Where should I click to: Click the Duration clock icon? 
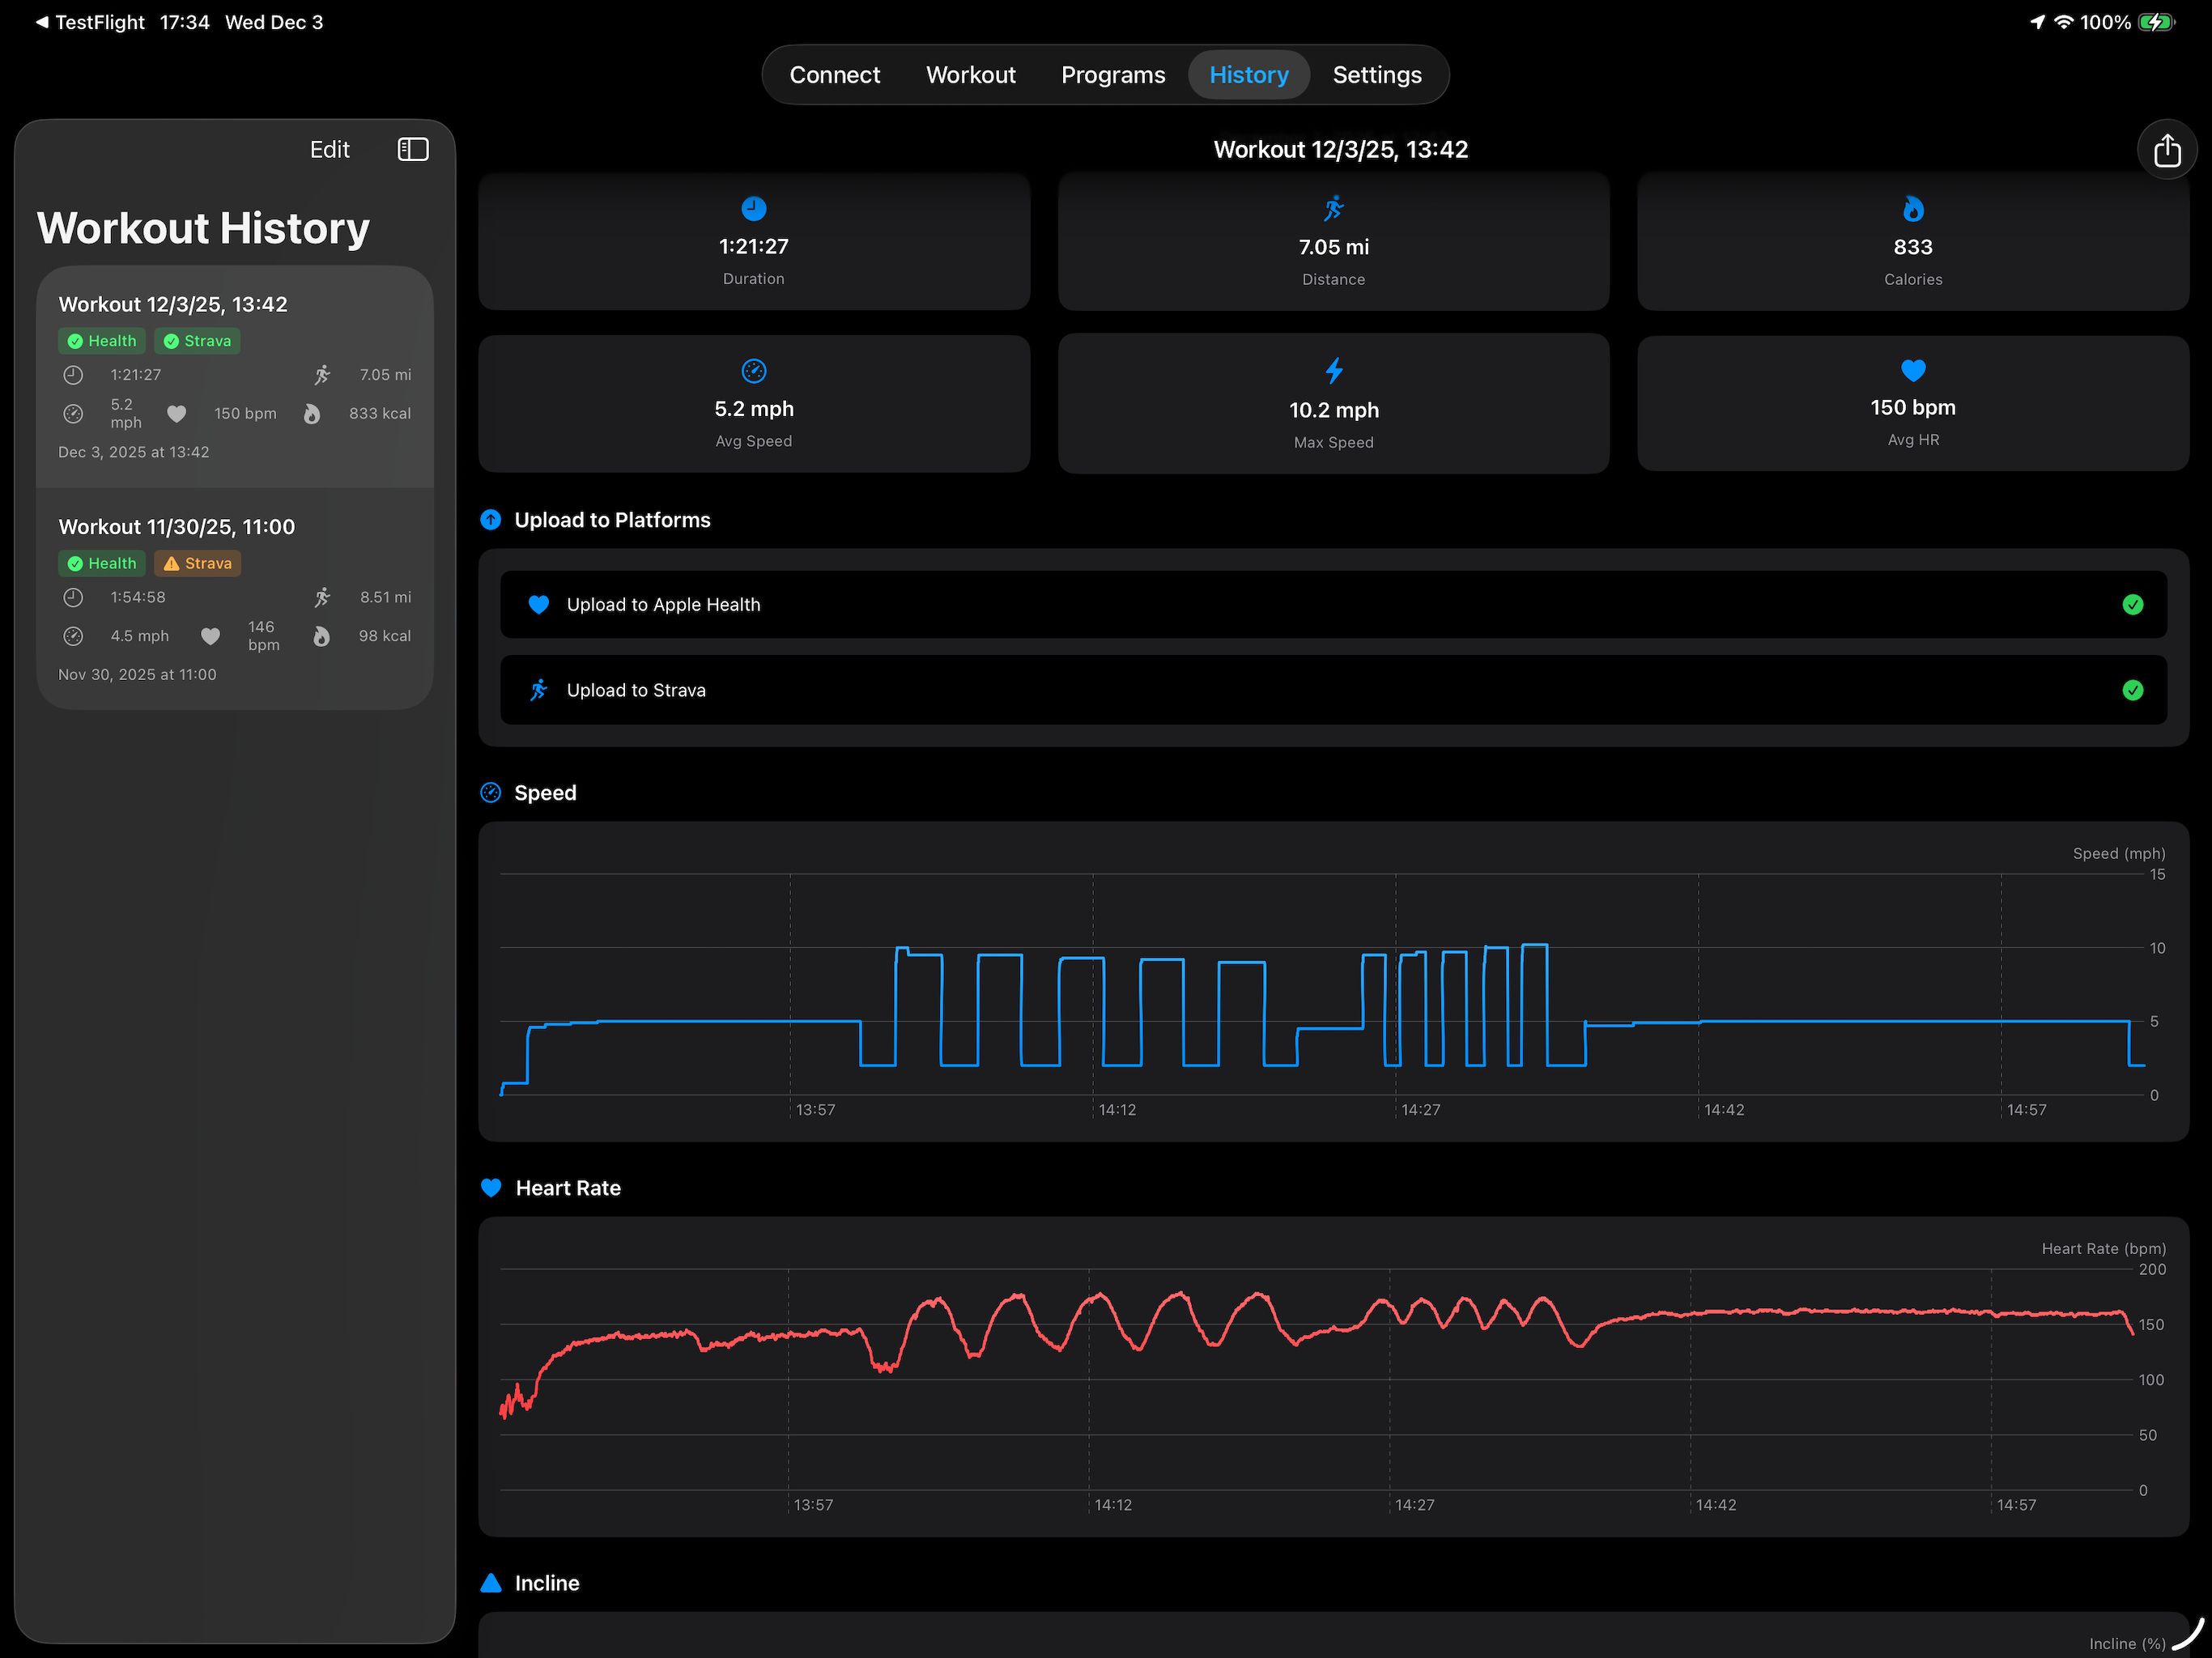[754, 208]
